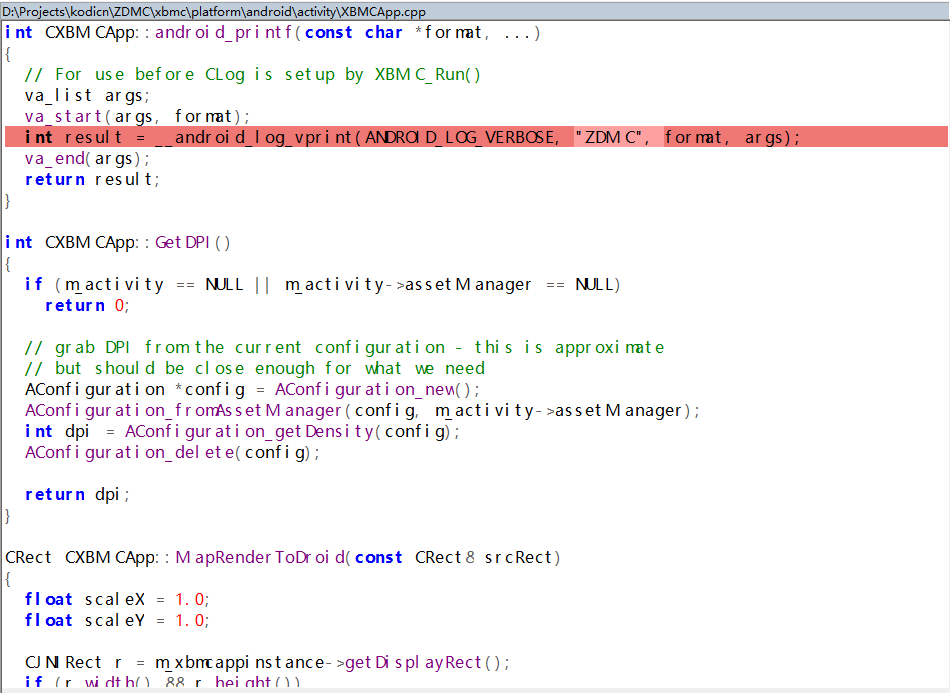Place cursor on return dpi statement
950x693 pixels.
[x=77, y=494]
